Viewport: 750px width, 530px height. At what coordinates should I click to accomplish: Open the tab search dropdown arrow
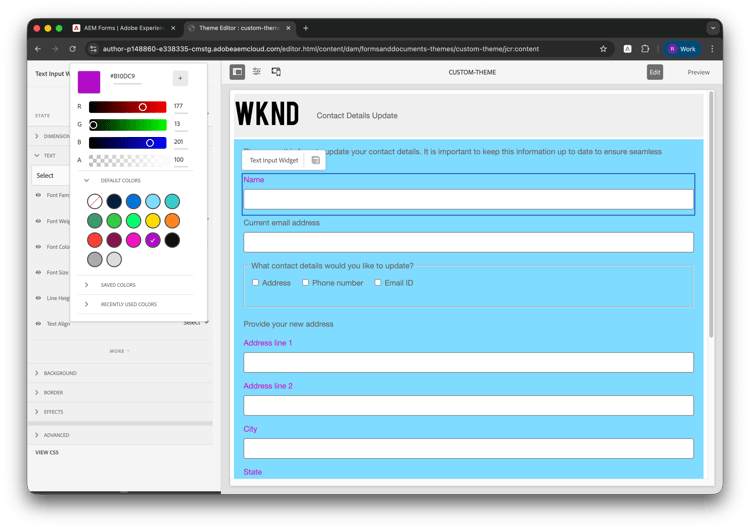(713, 28)
